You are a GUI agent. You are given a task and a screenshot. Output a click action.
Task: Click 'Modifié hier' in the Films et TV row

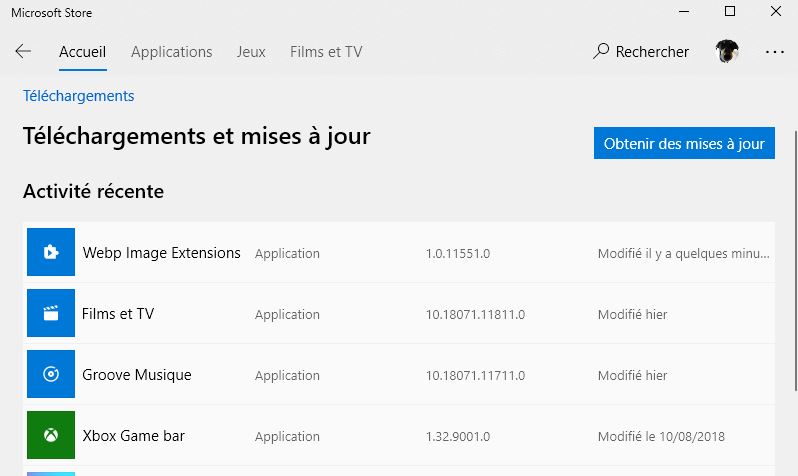click(633, 315)
